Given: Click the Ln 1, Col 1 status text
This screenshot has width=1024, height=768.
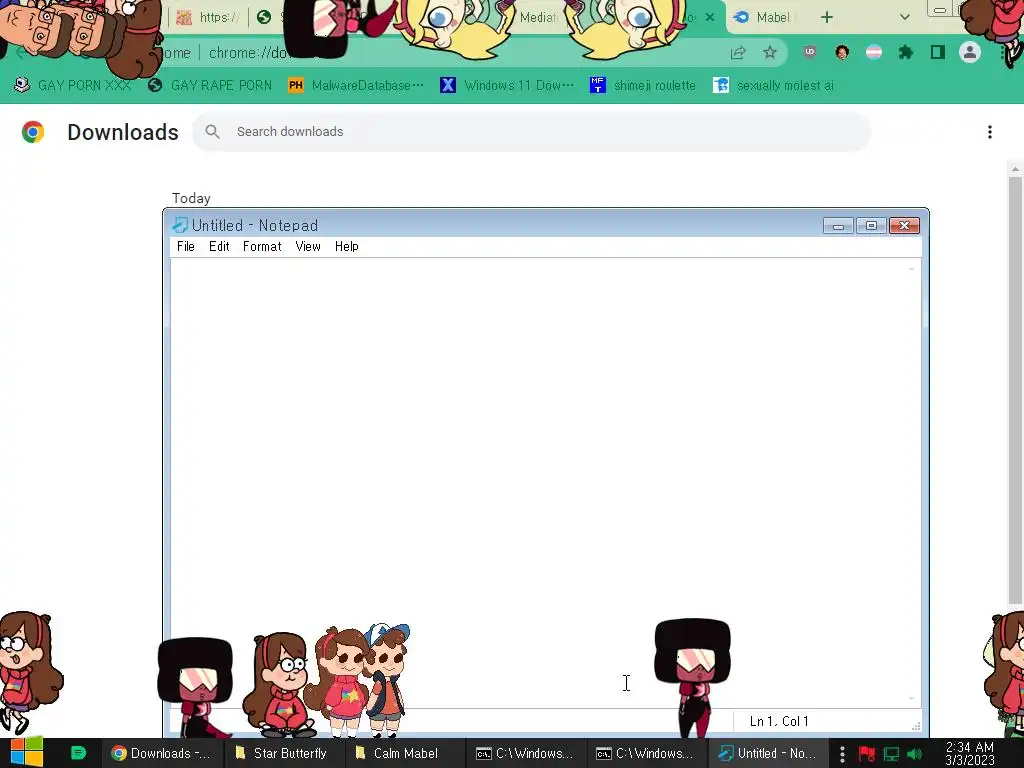Looking at the screenshot, I should (x=779, y=721).
